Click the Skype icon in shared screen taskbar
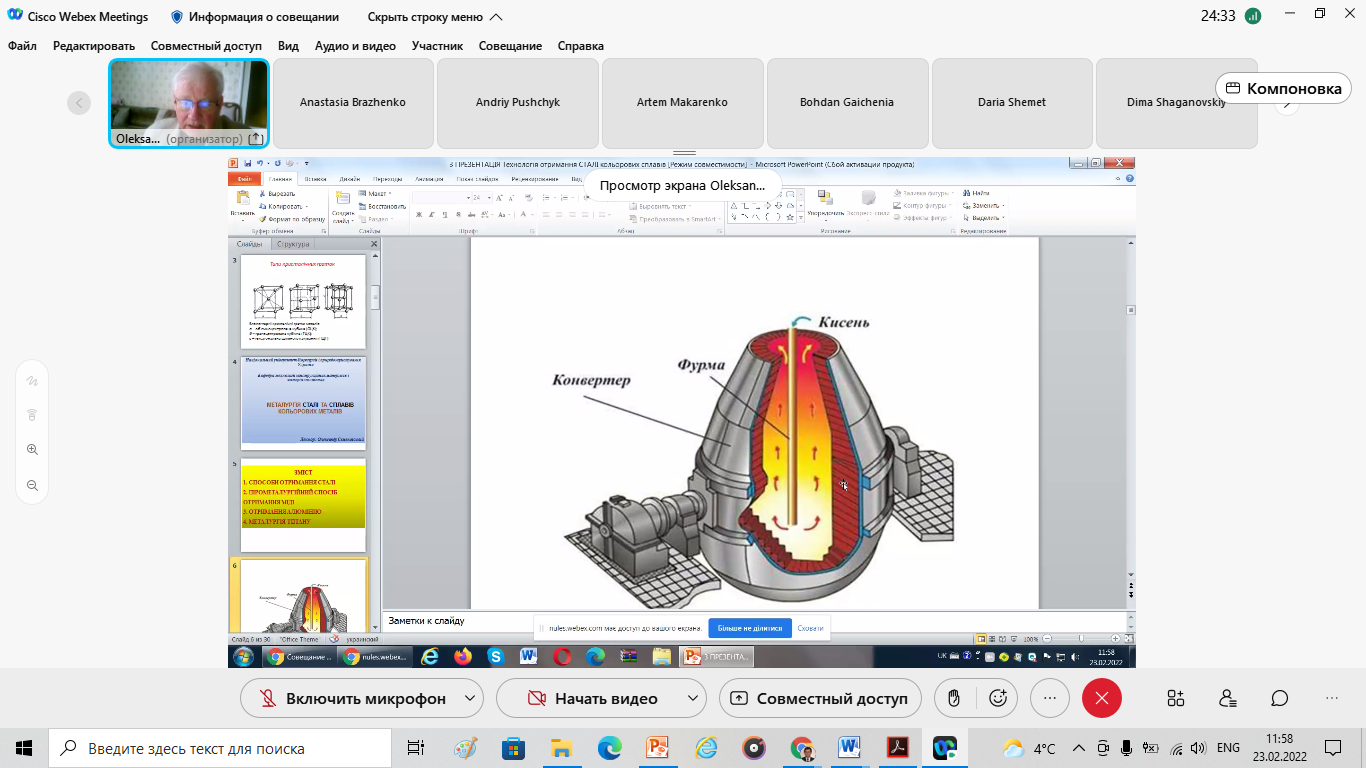This screenshot has height=768, width=1366. coord(495,657)
